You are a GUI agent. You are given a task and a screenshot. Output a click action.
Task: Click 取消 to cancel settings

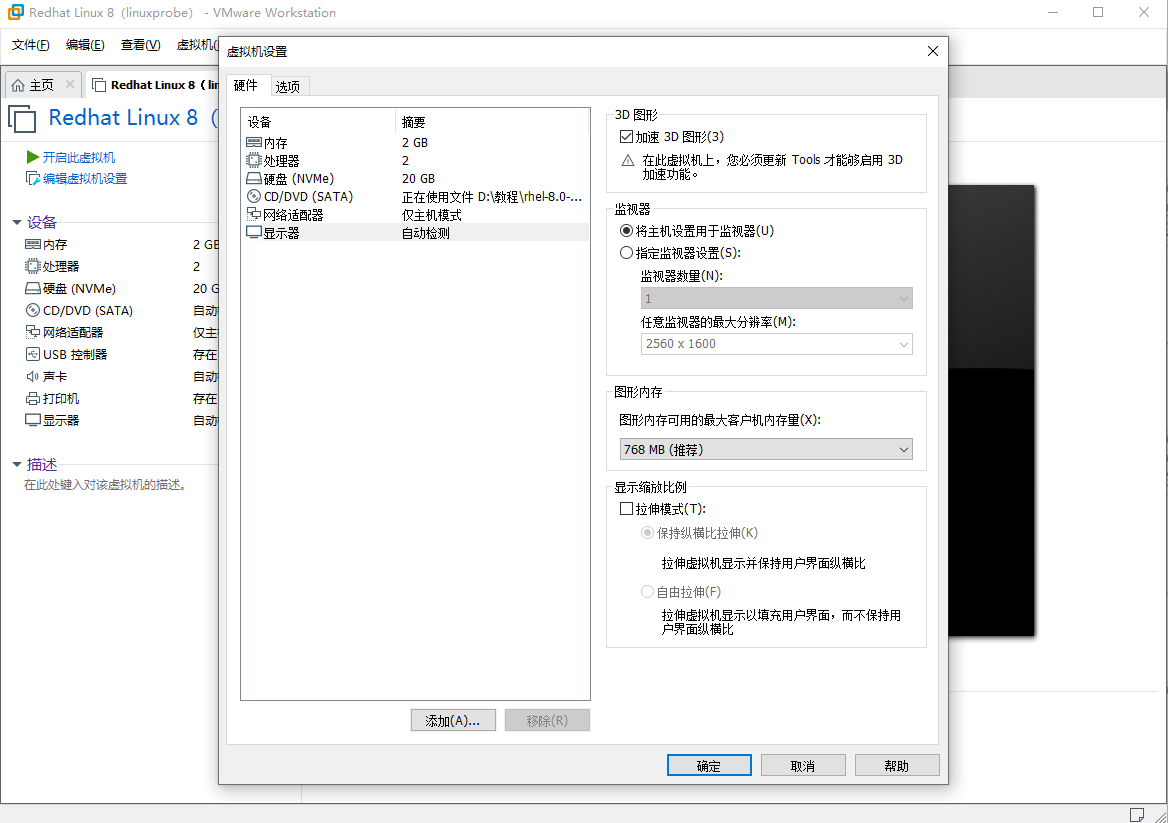click(802, 765)
